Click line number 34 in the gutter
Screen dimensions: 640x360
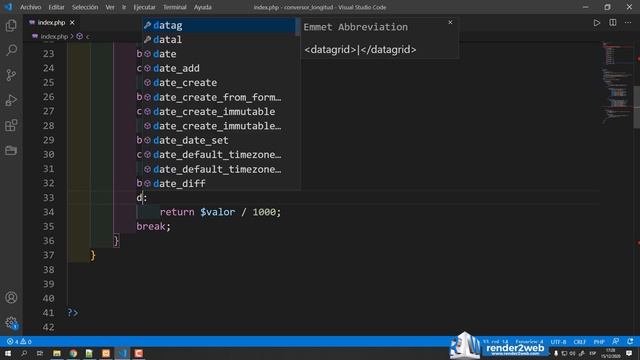coord(49,212)
